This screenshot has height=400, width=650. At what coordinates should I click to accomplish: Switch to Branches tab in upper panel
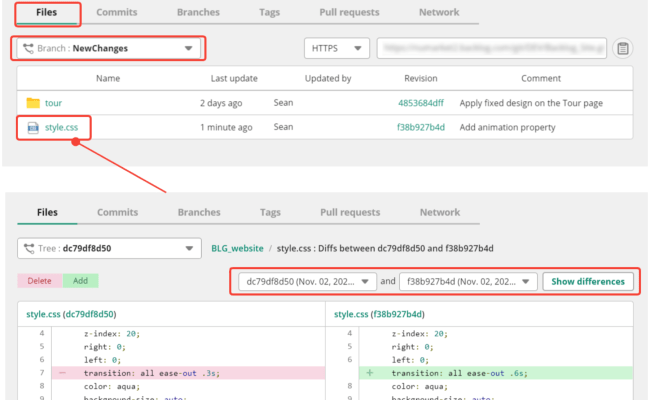[198, 12]
